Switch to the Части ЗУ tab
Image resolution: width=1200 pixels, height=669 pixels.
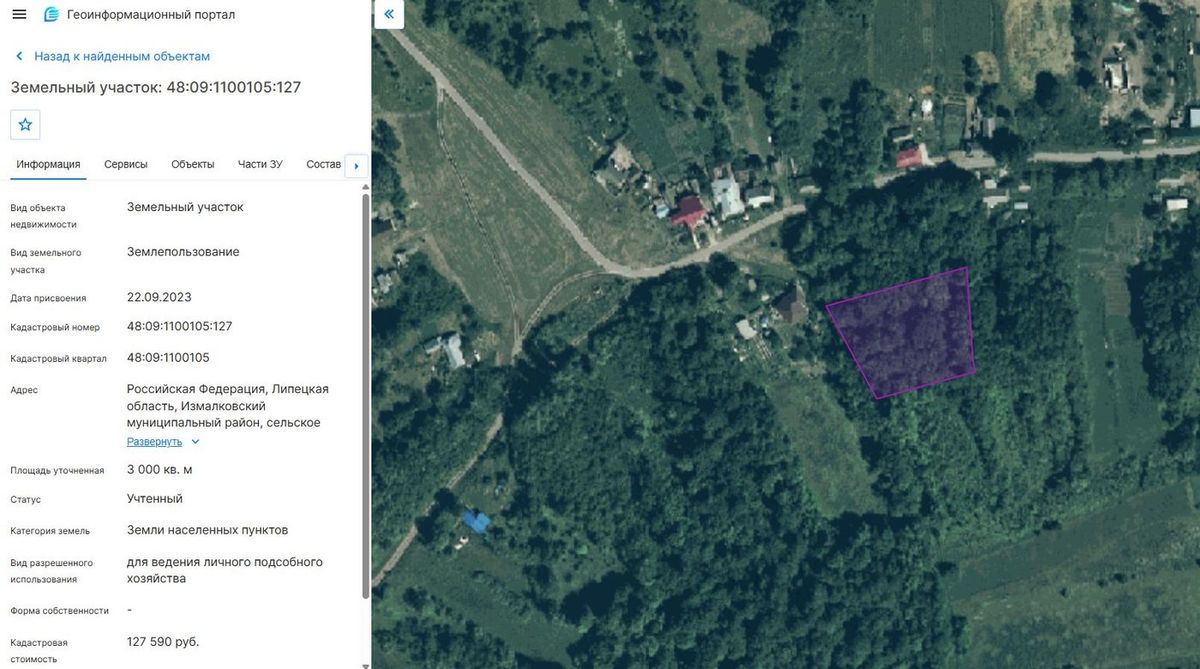pos(260,164)
